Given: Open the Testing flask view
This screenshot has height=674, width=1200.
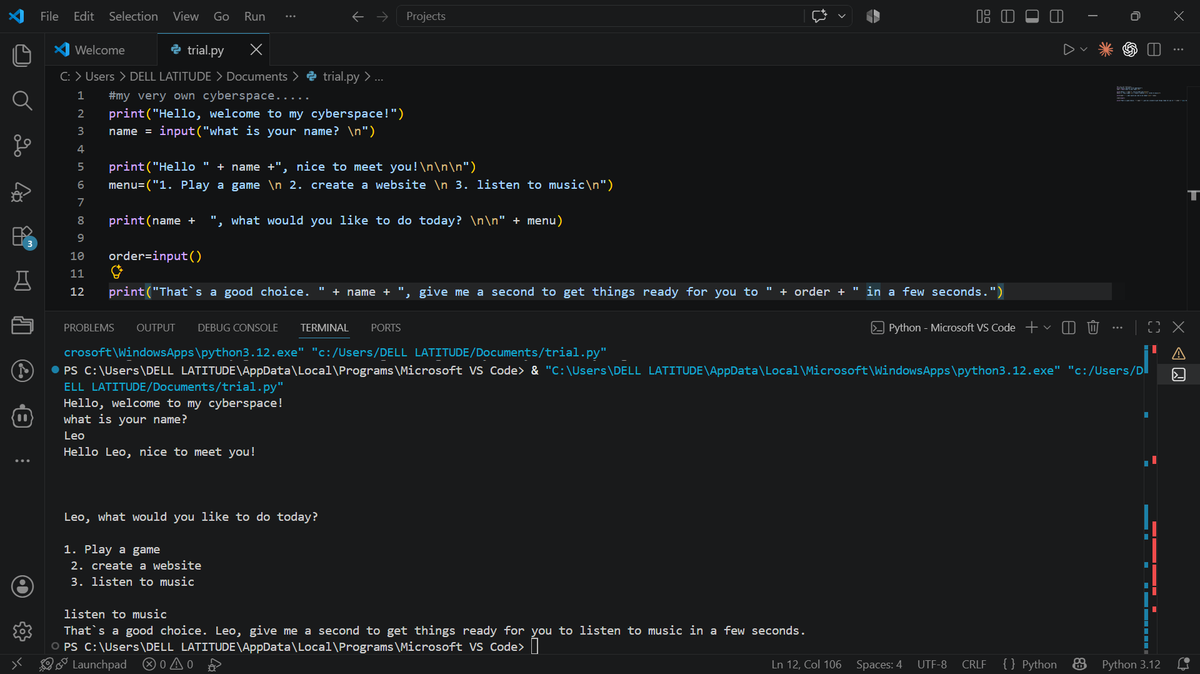Looking at the screenshot, I should (22, 282).
